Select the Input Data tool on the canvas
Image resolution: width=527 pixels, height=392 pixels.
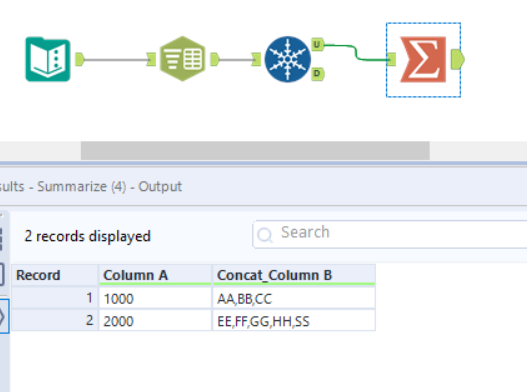[48, 59]
